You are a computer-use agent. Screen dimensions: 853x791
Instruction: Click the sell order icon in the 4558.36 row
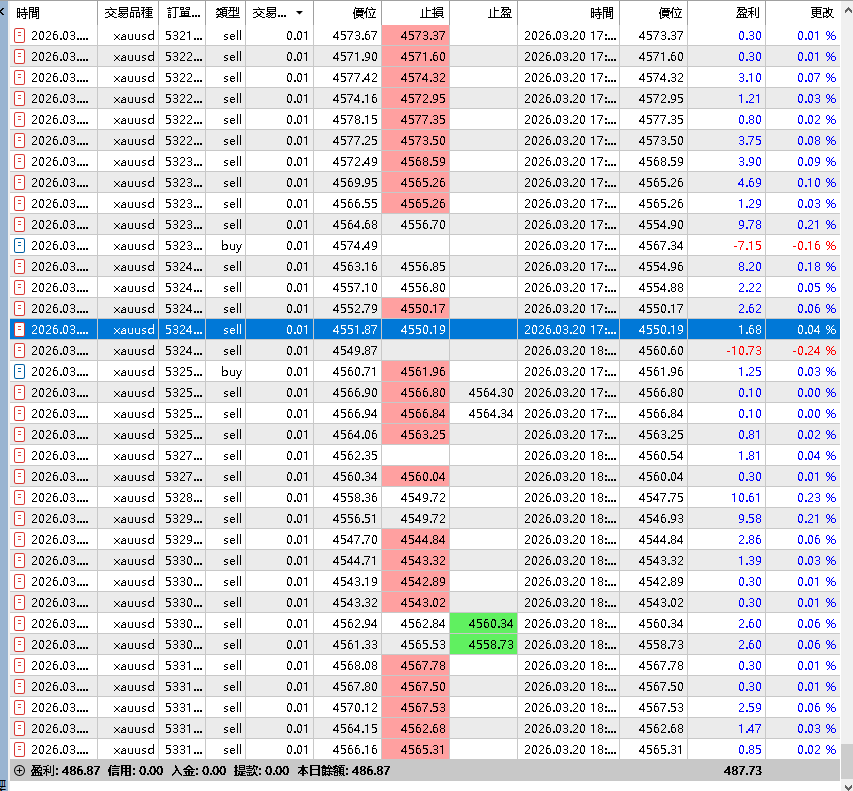pyautogui.click(x=19, y=498)
